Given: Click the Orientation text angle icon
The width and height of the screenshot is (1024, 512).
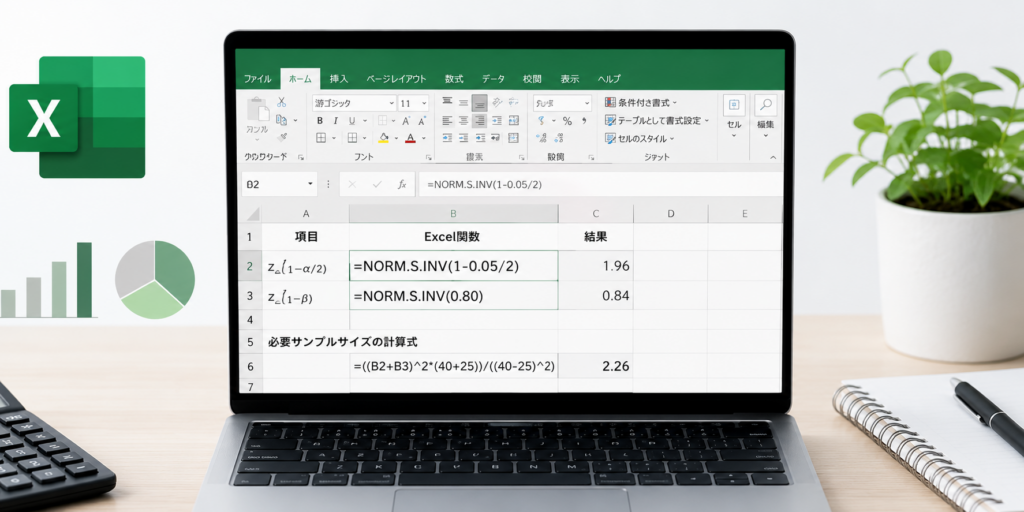Looking at the screenshot, I should (x=497, y=103).
